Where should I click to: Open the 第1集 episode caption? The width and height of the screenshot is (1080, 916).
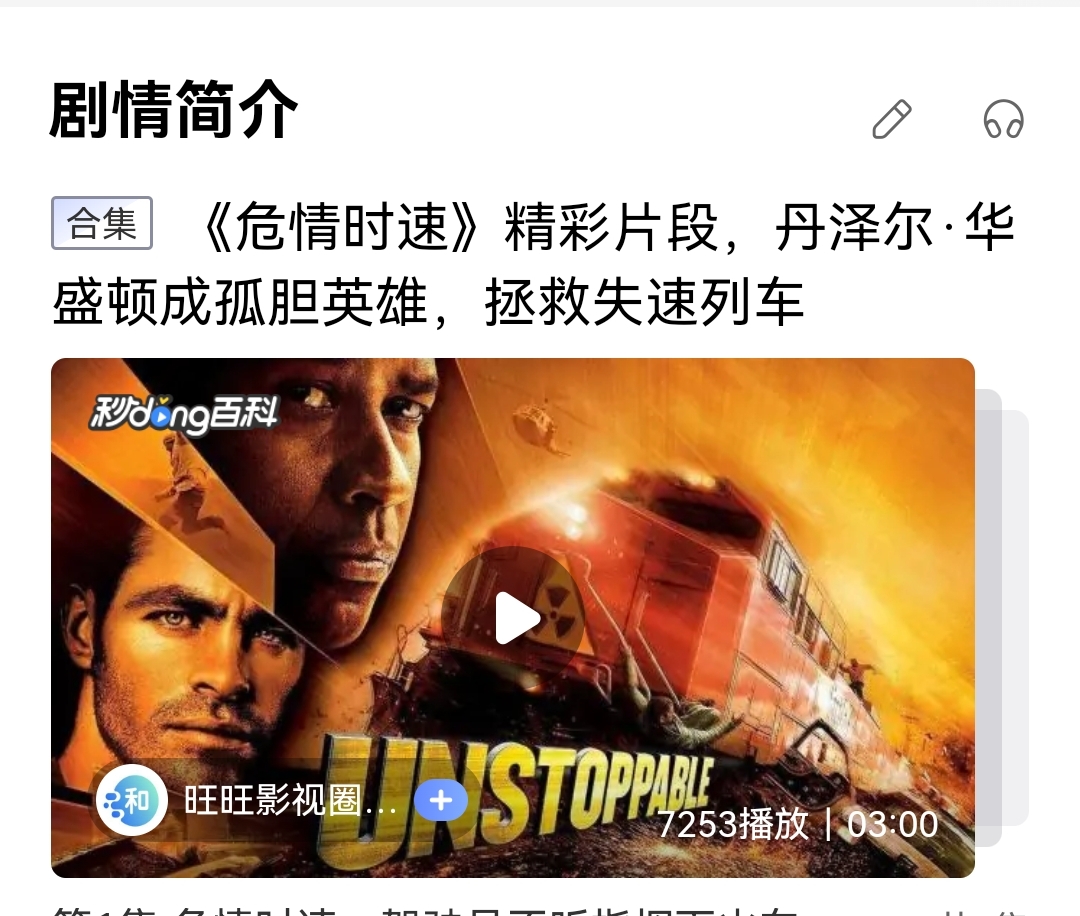pyautogui.click(x=424, y=910)
